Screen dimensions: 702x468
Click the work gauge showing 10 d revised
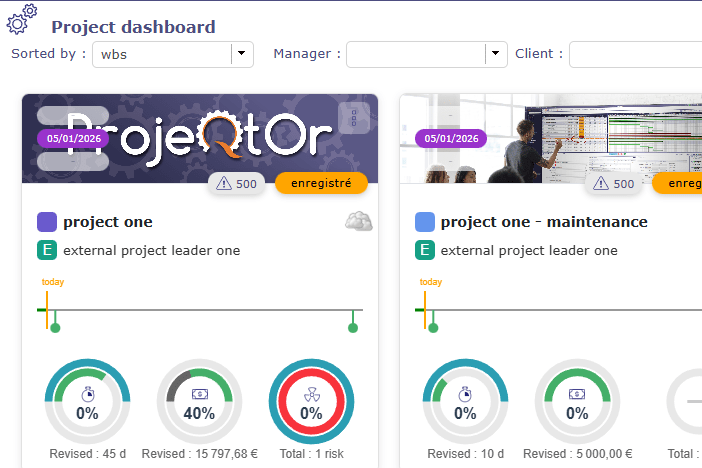(465, 401)
